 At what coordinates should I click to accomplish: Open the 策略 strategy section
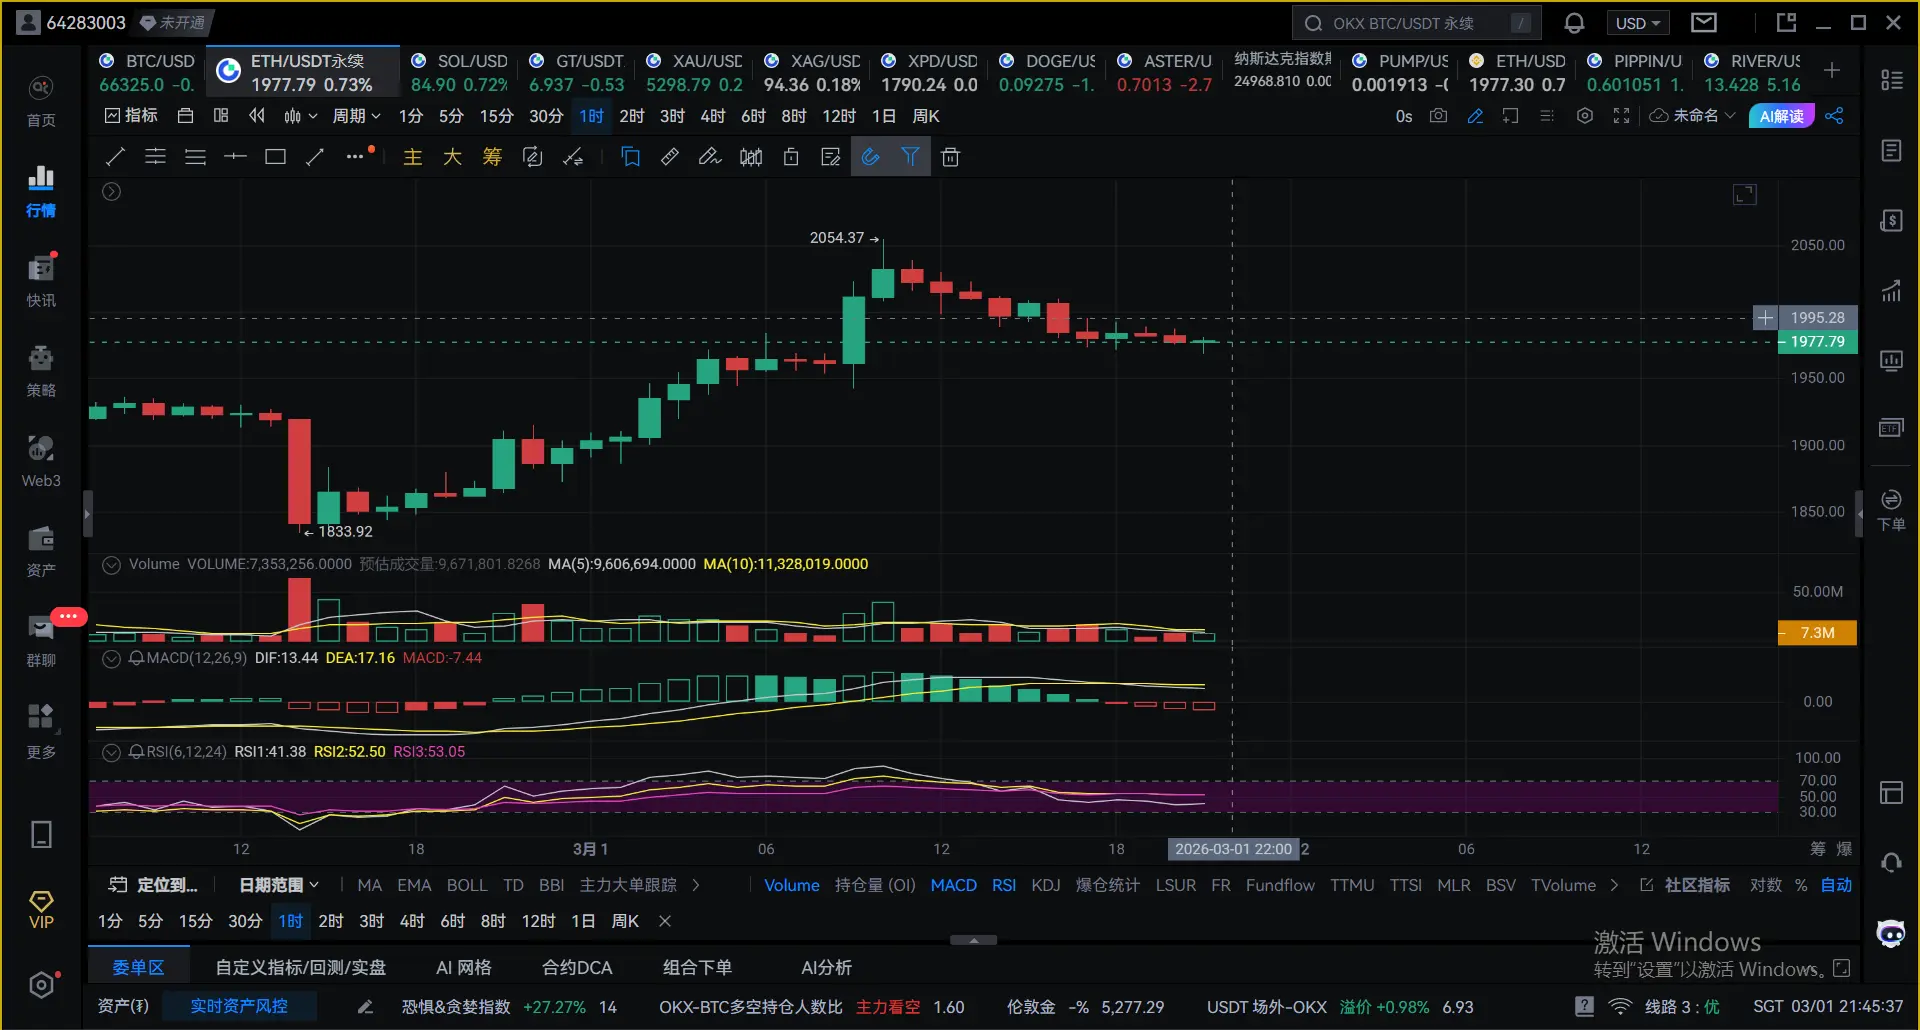pos(41,371)
